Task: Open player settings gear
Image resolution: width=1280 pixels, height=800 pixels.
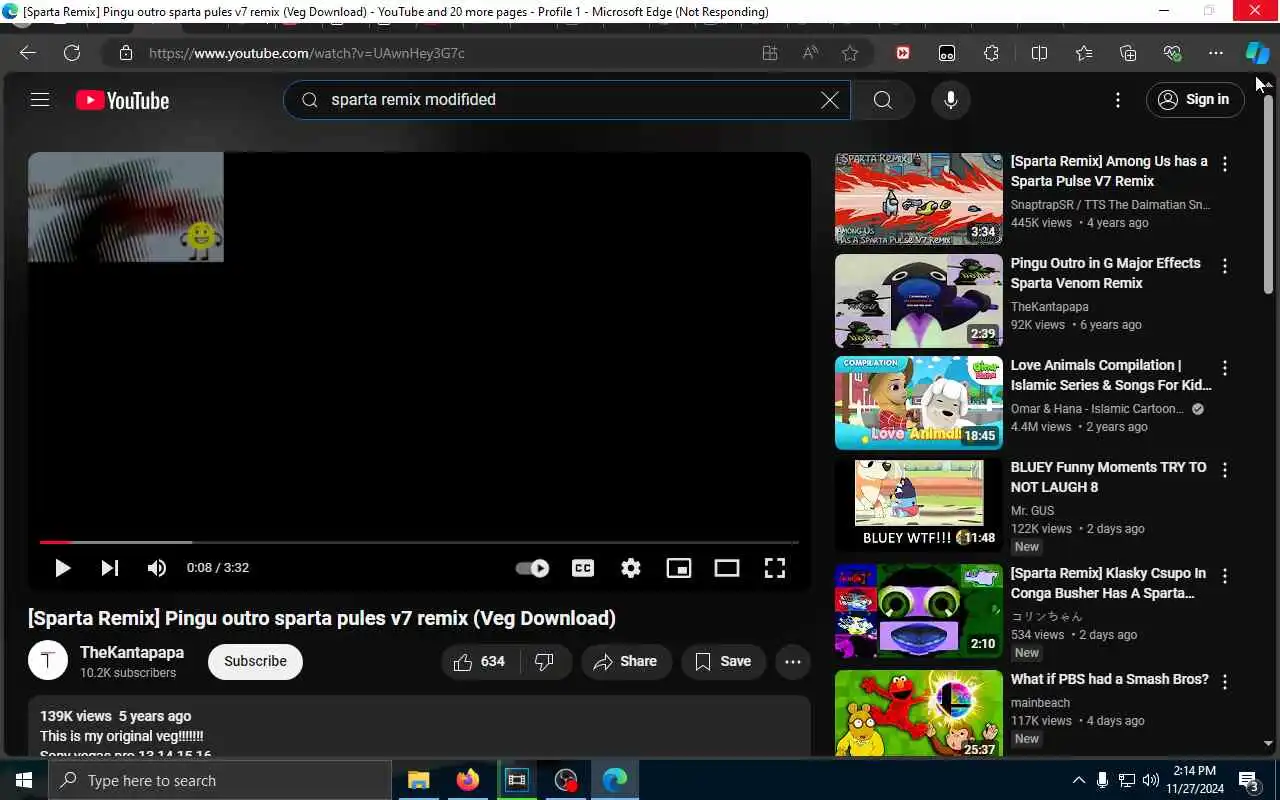Action: tap(631, 568)
